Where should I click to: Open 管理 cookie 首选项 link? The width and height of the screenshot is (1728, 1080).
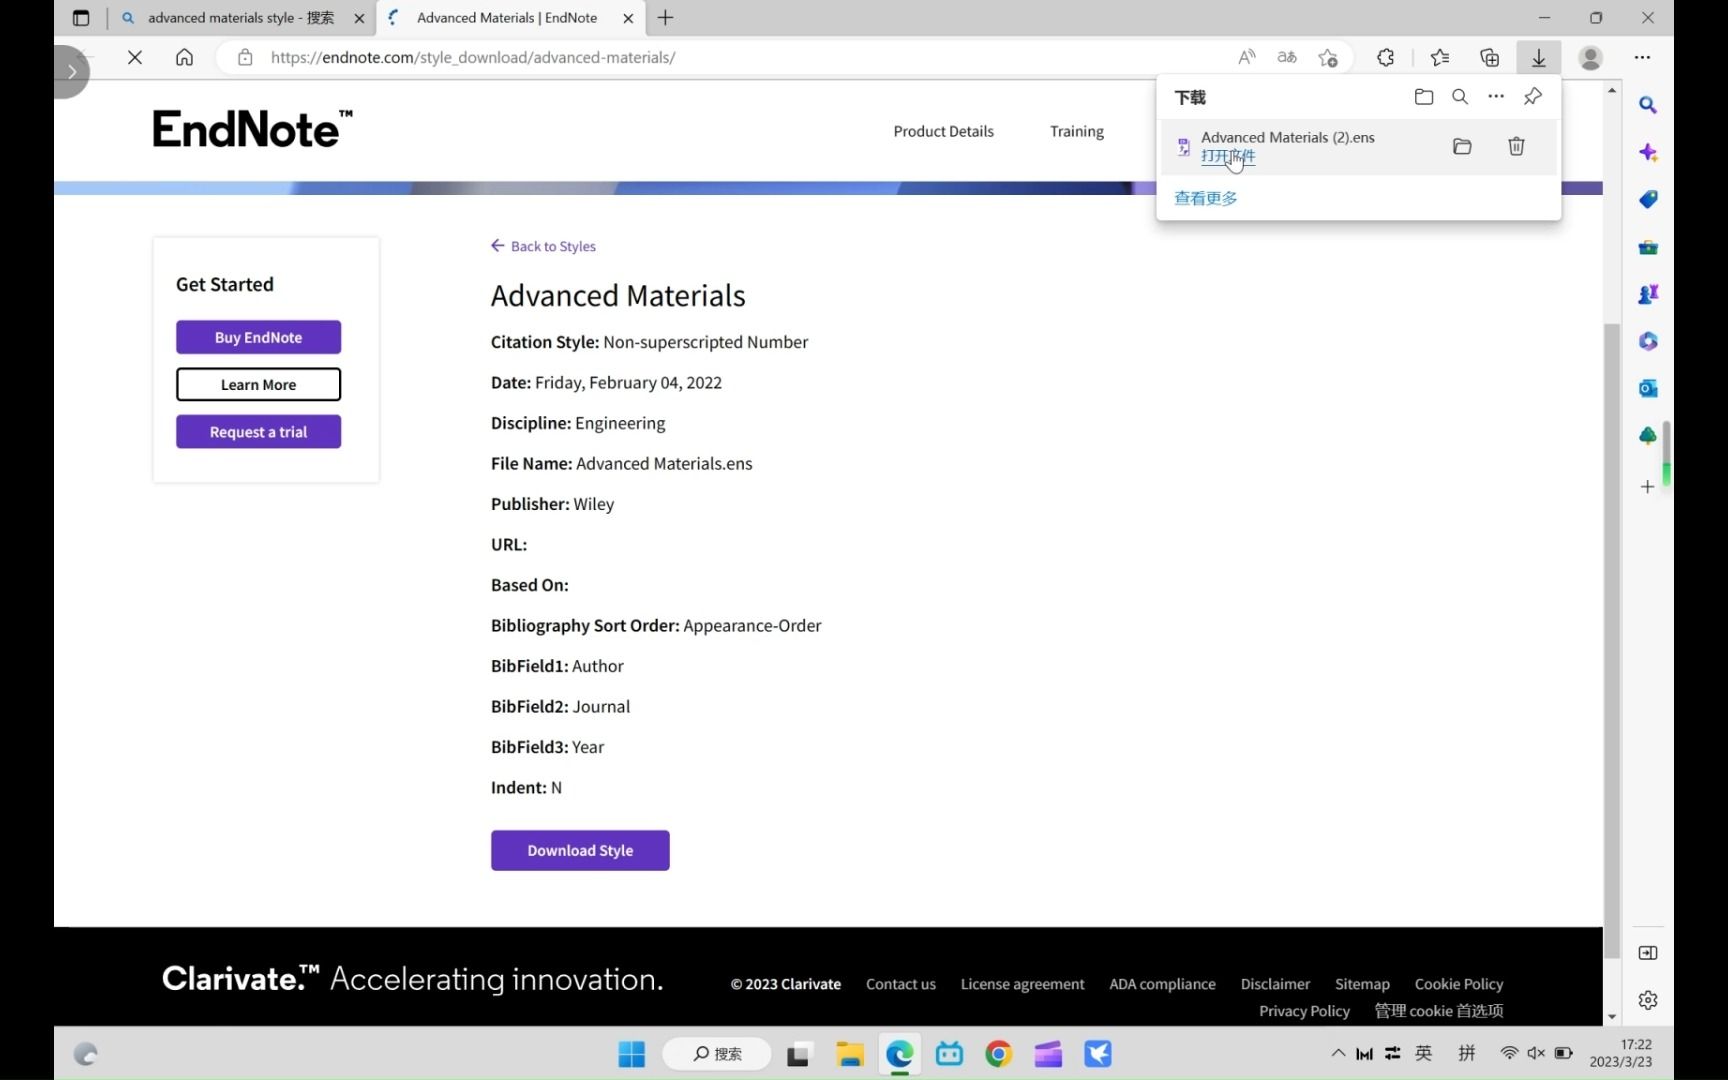pos(1438,1011)
